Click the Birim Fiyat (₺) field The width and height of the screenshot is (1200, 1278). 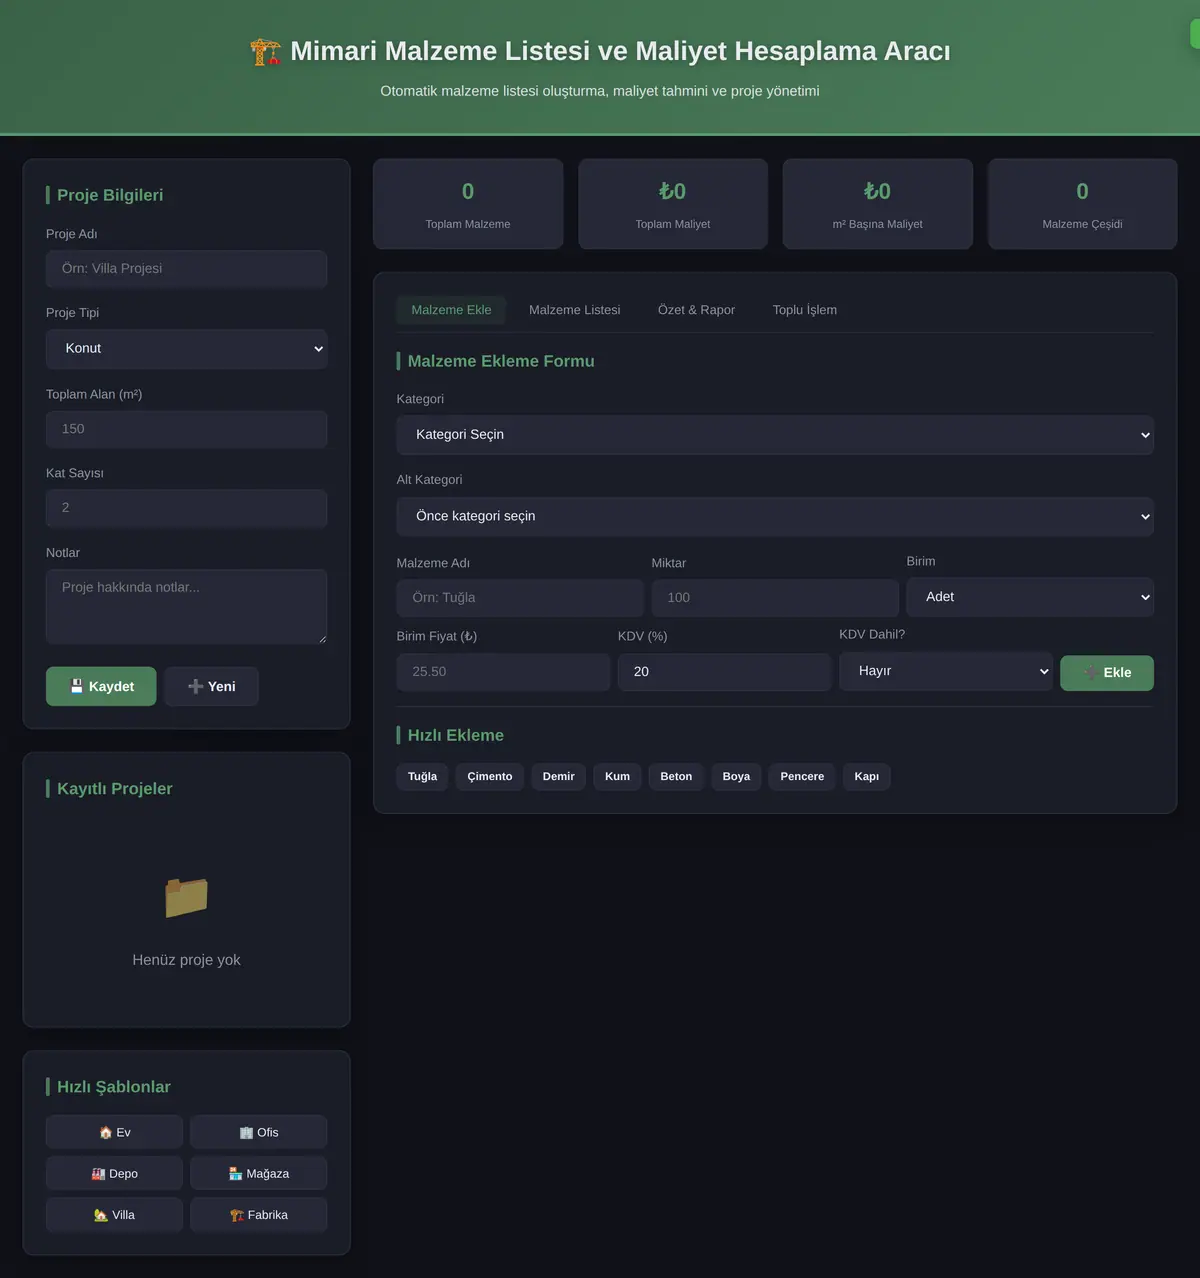click(503, 672)
